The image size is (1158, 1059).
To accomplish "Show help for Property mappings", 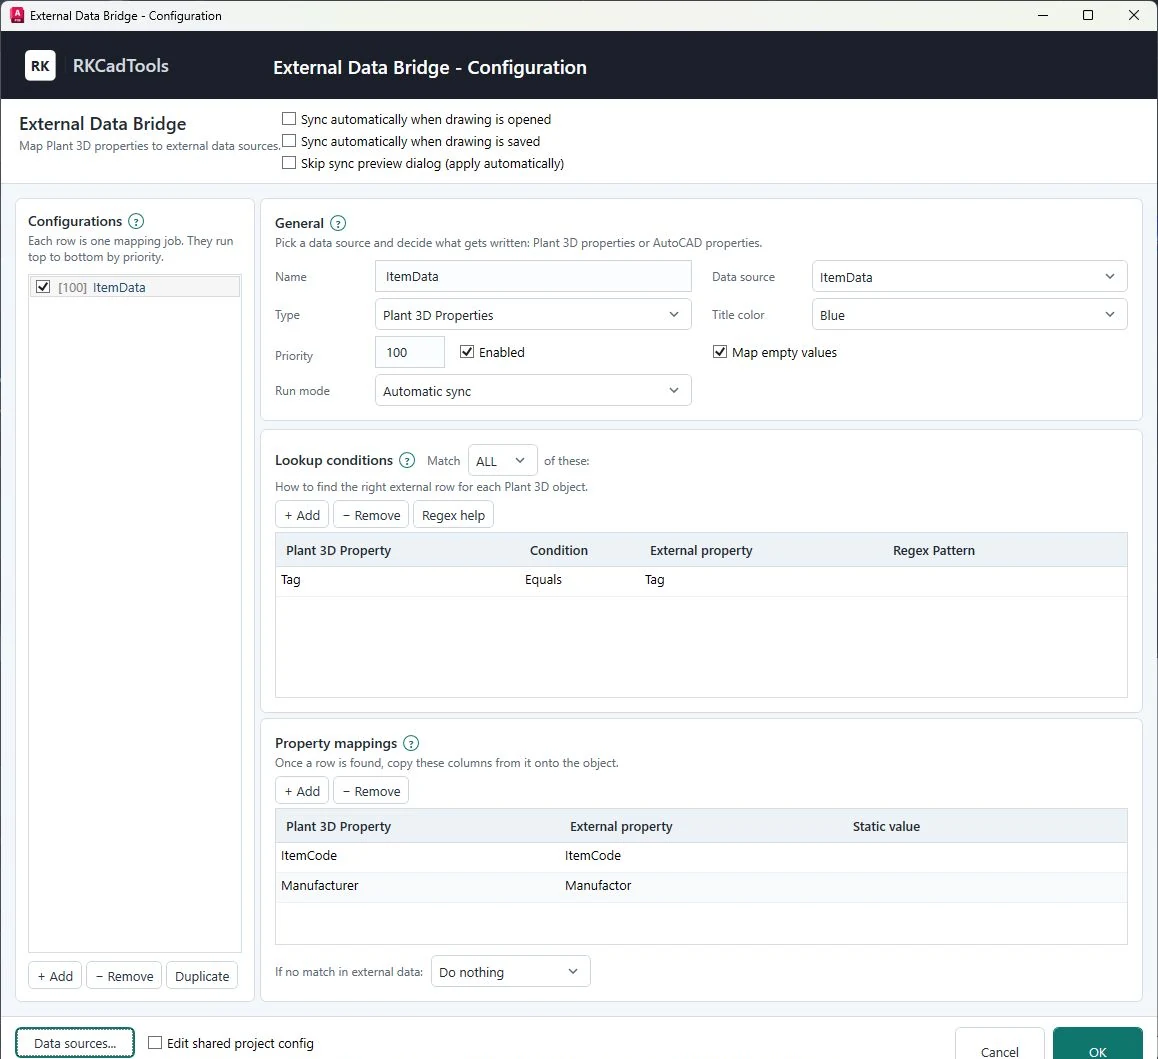I will click(x=411, y=743).
